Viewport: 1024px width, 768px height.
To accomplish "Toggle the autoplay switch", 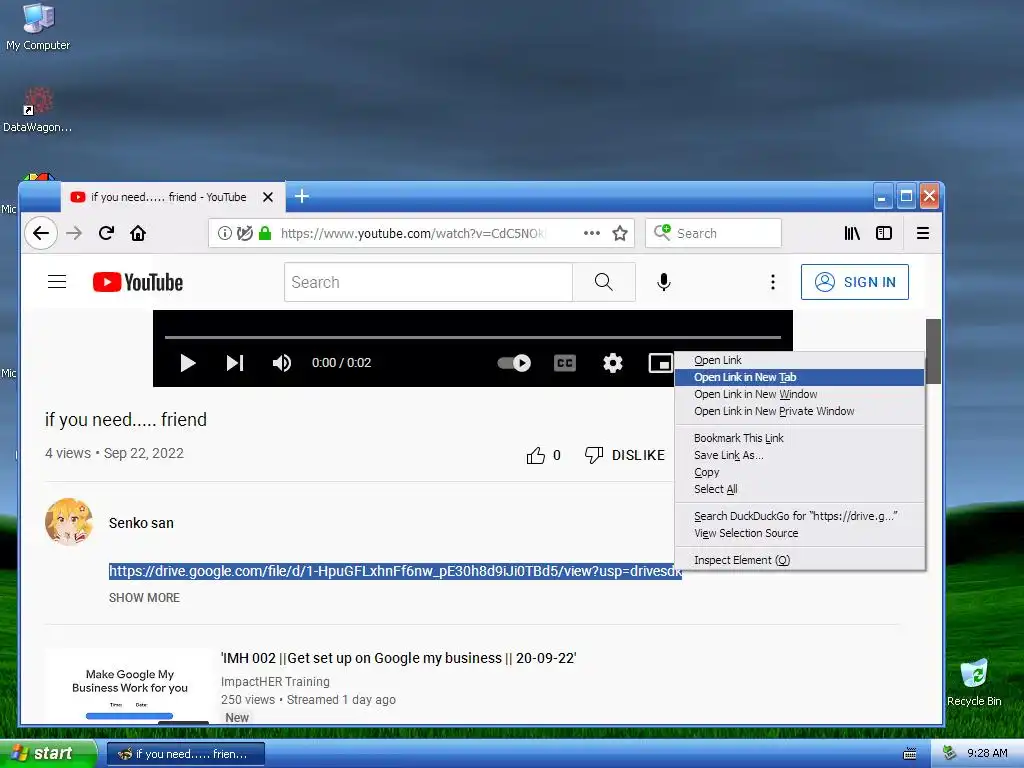I will coord(514,363).
